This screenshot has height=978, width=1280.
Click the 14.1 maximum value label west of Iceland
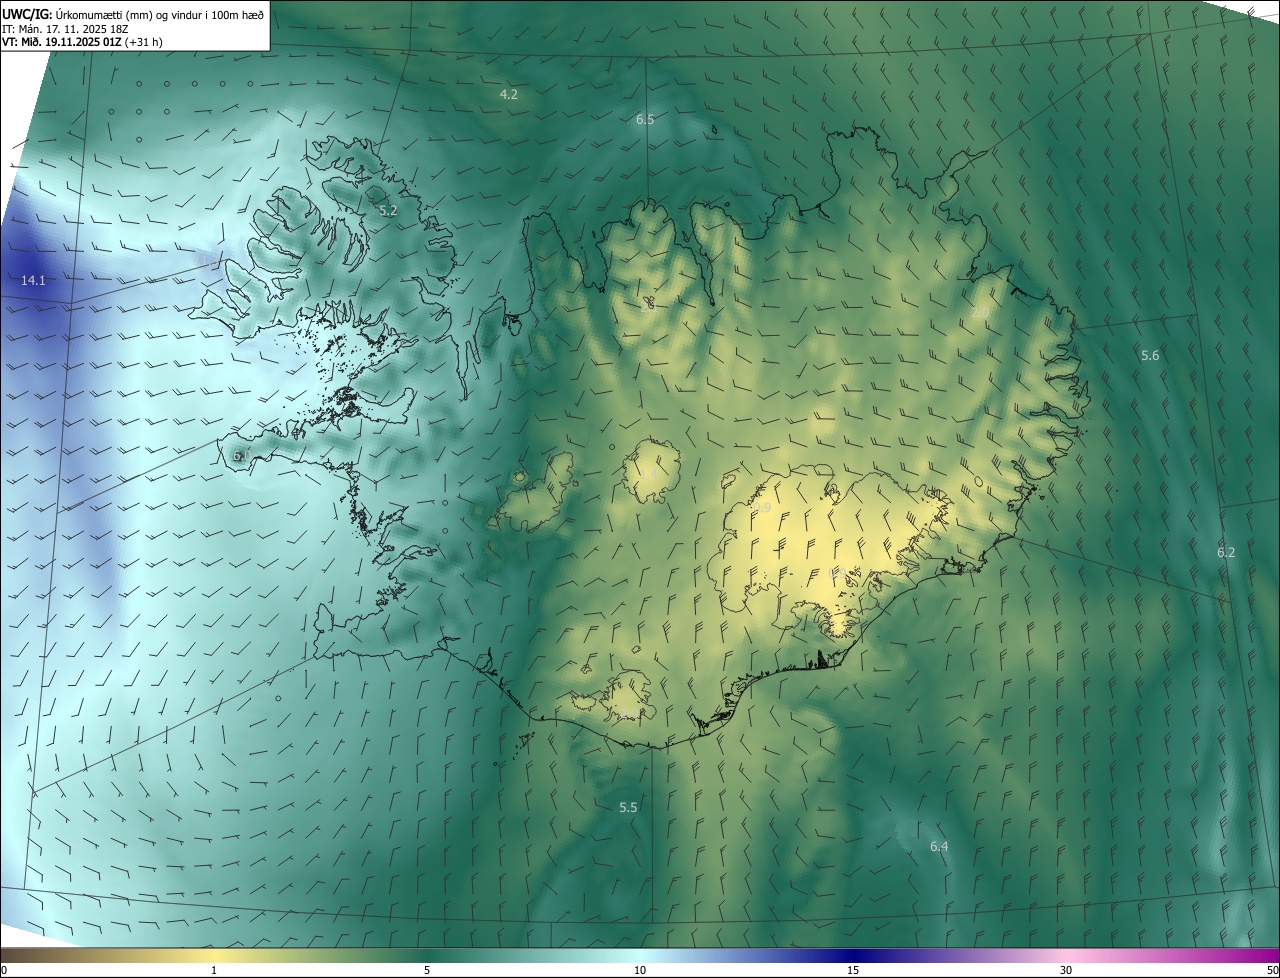pyautogui.click(x=33, y=281)
